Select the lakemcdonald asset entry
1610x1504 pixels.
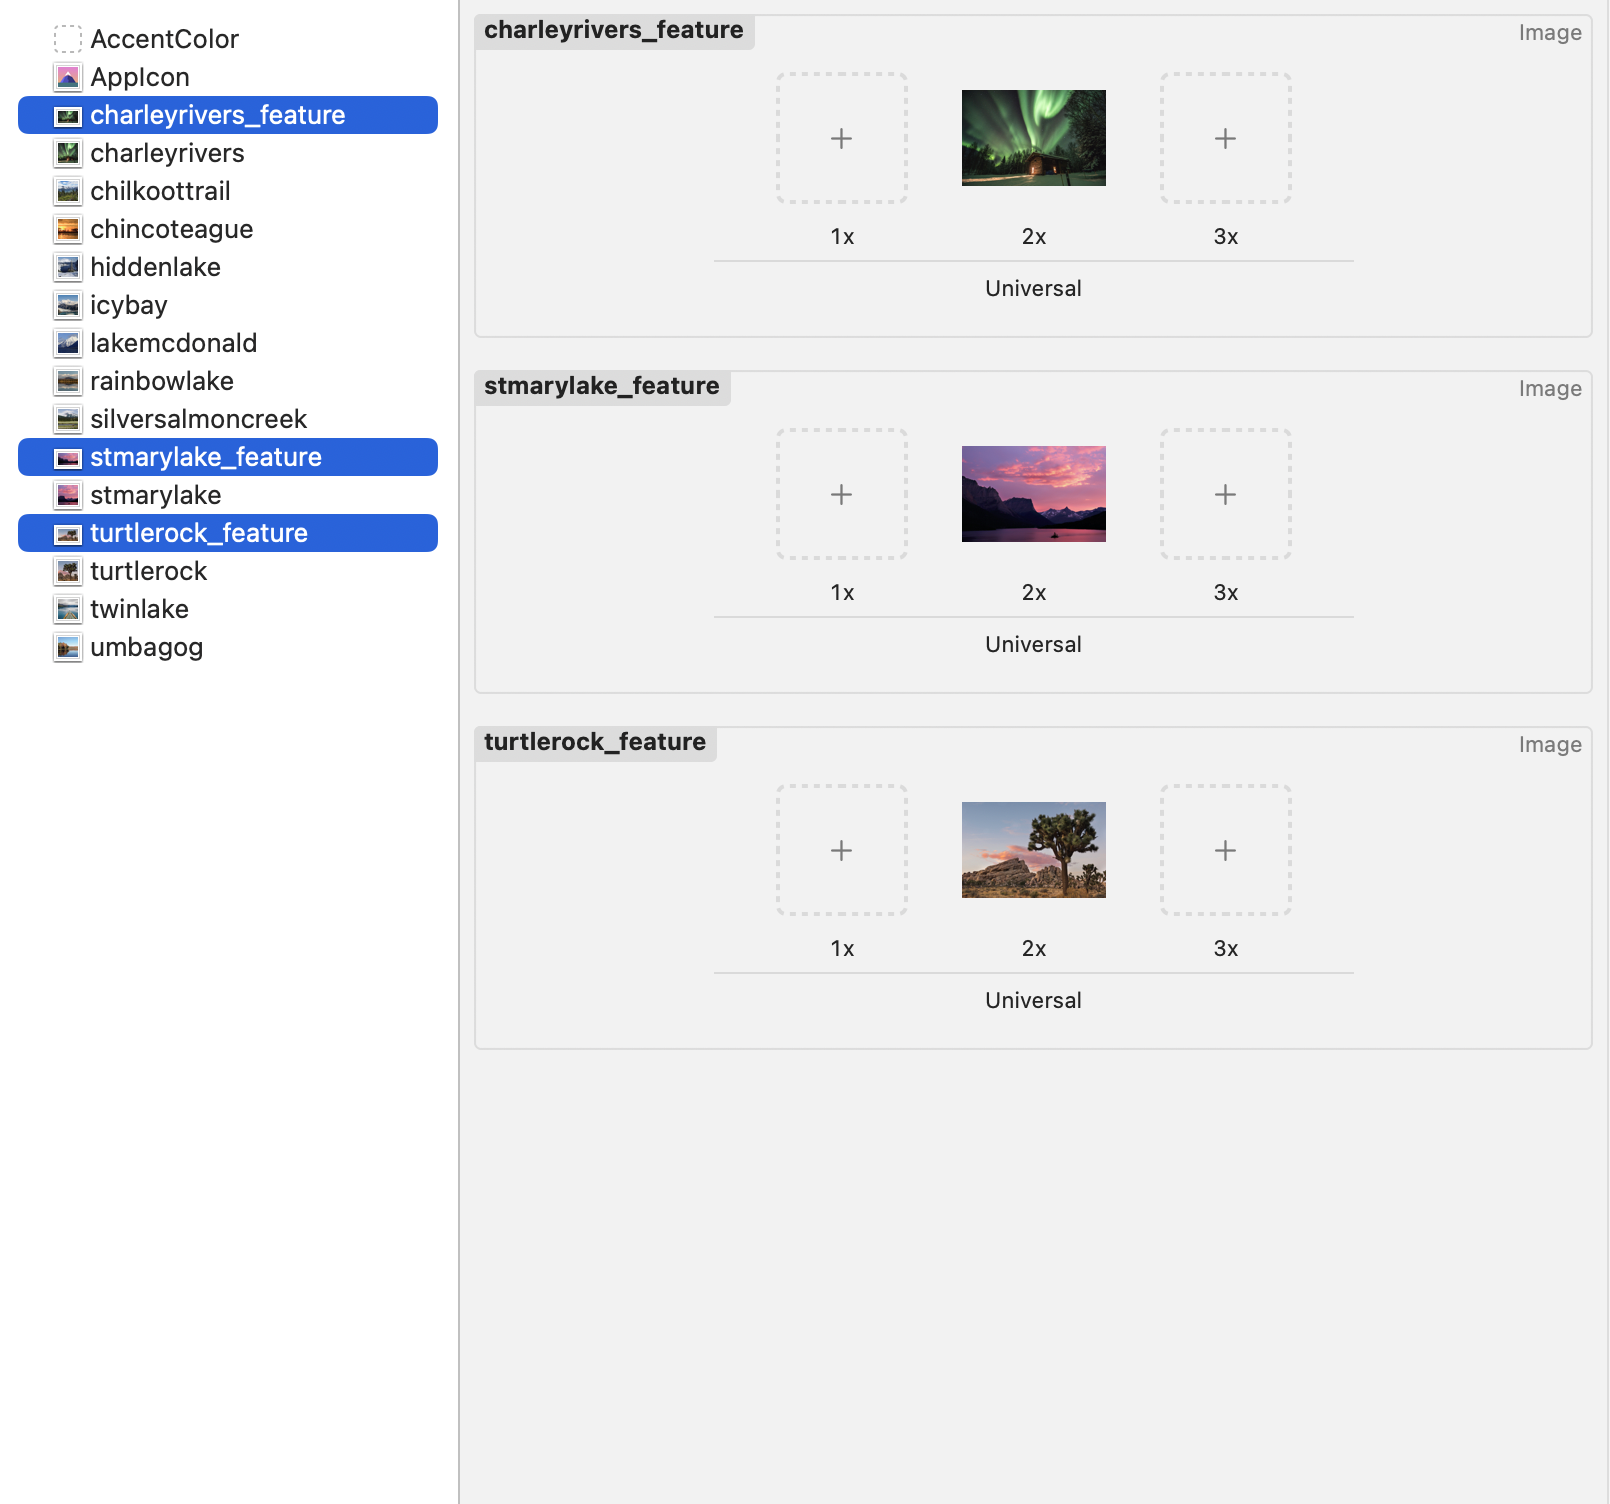coord(173,343)
